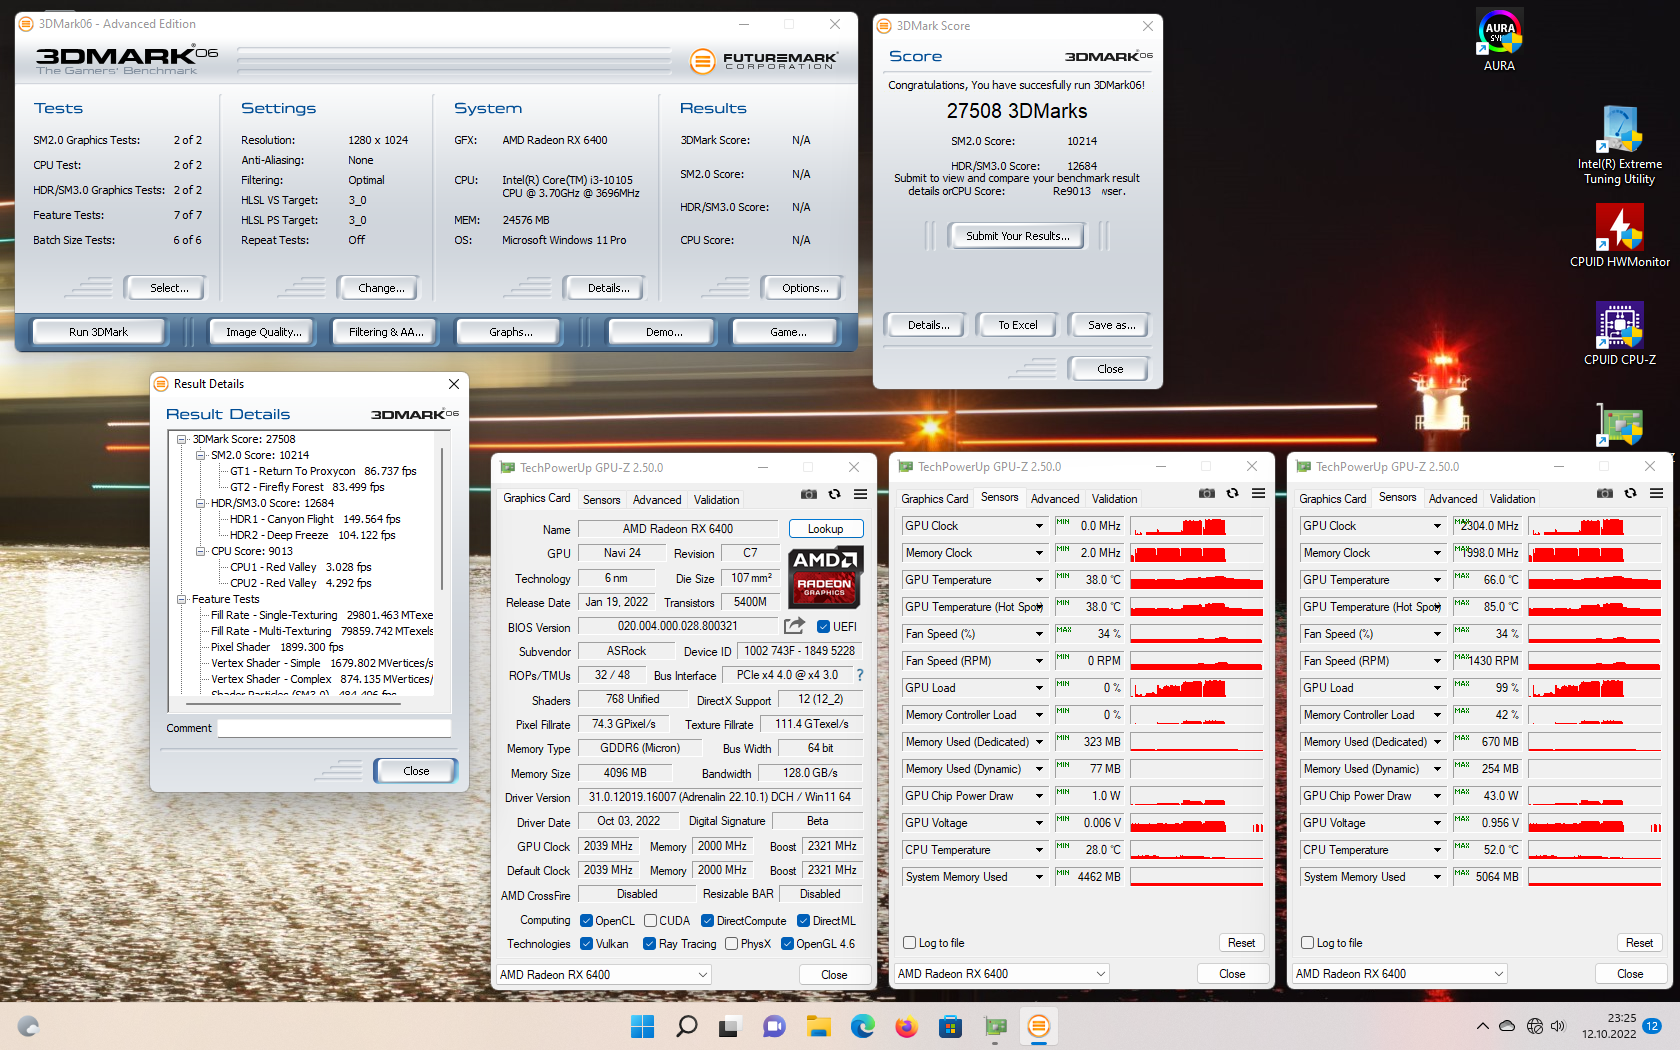Image resolution: width=1680 pixels, height=1050 pixels.
Task: Open the Windows Start menu
Action: 642,1026
